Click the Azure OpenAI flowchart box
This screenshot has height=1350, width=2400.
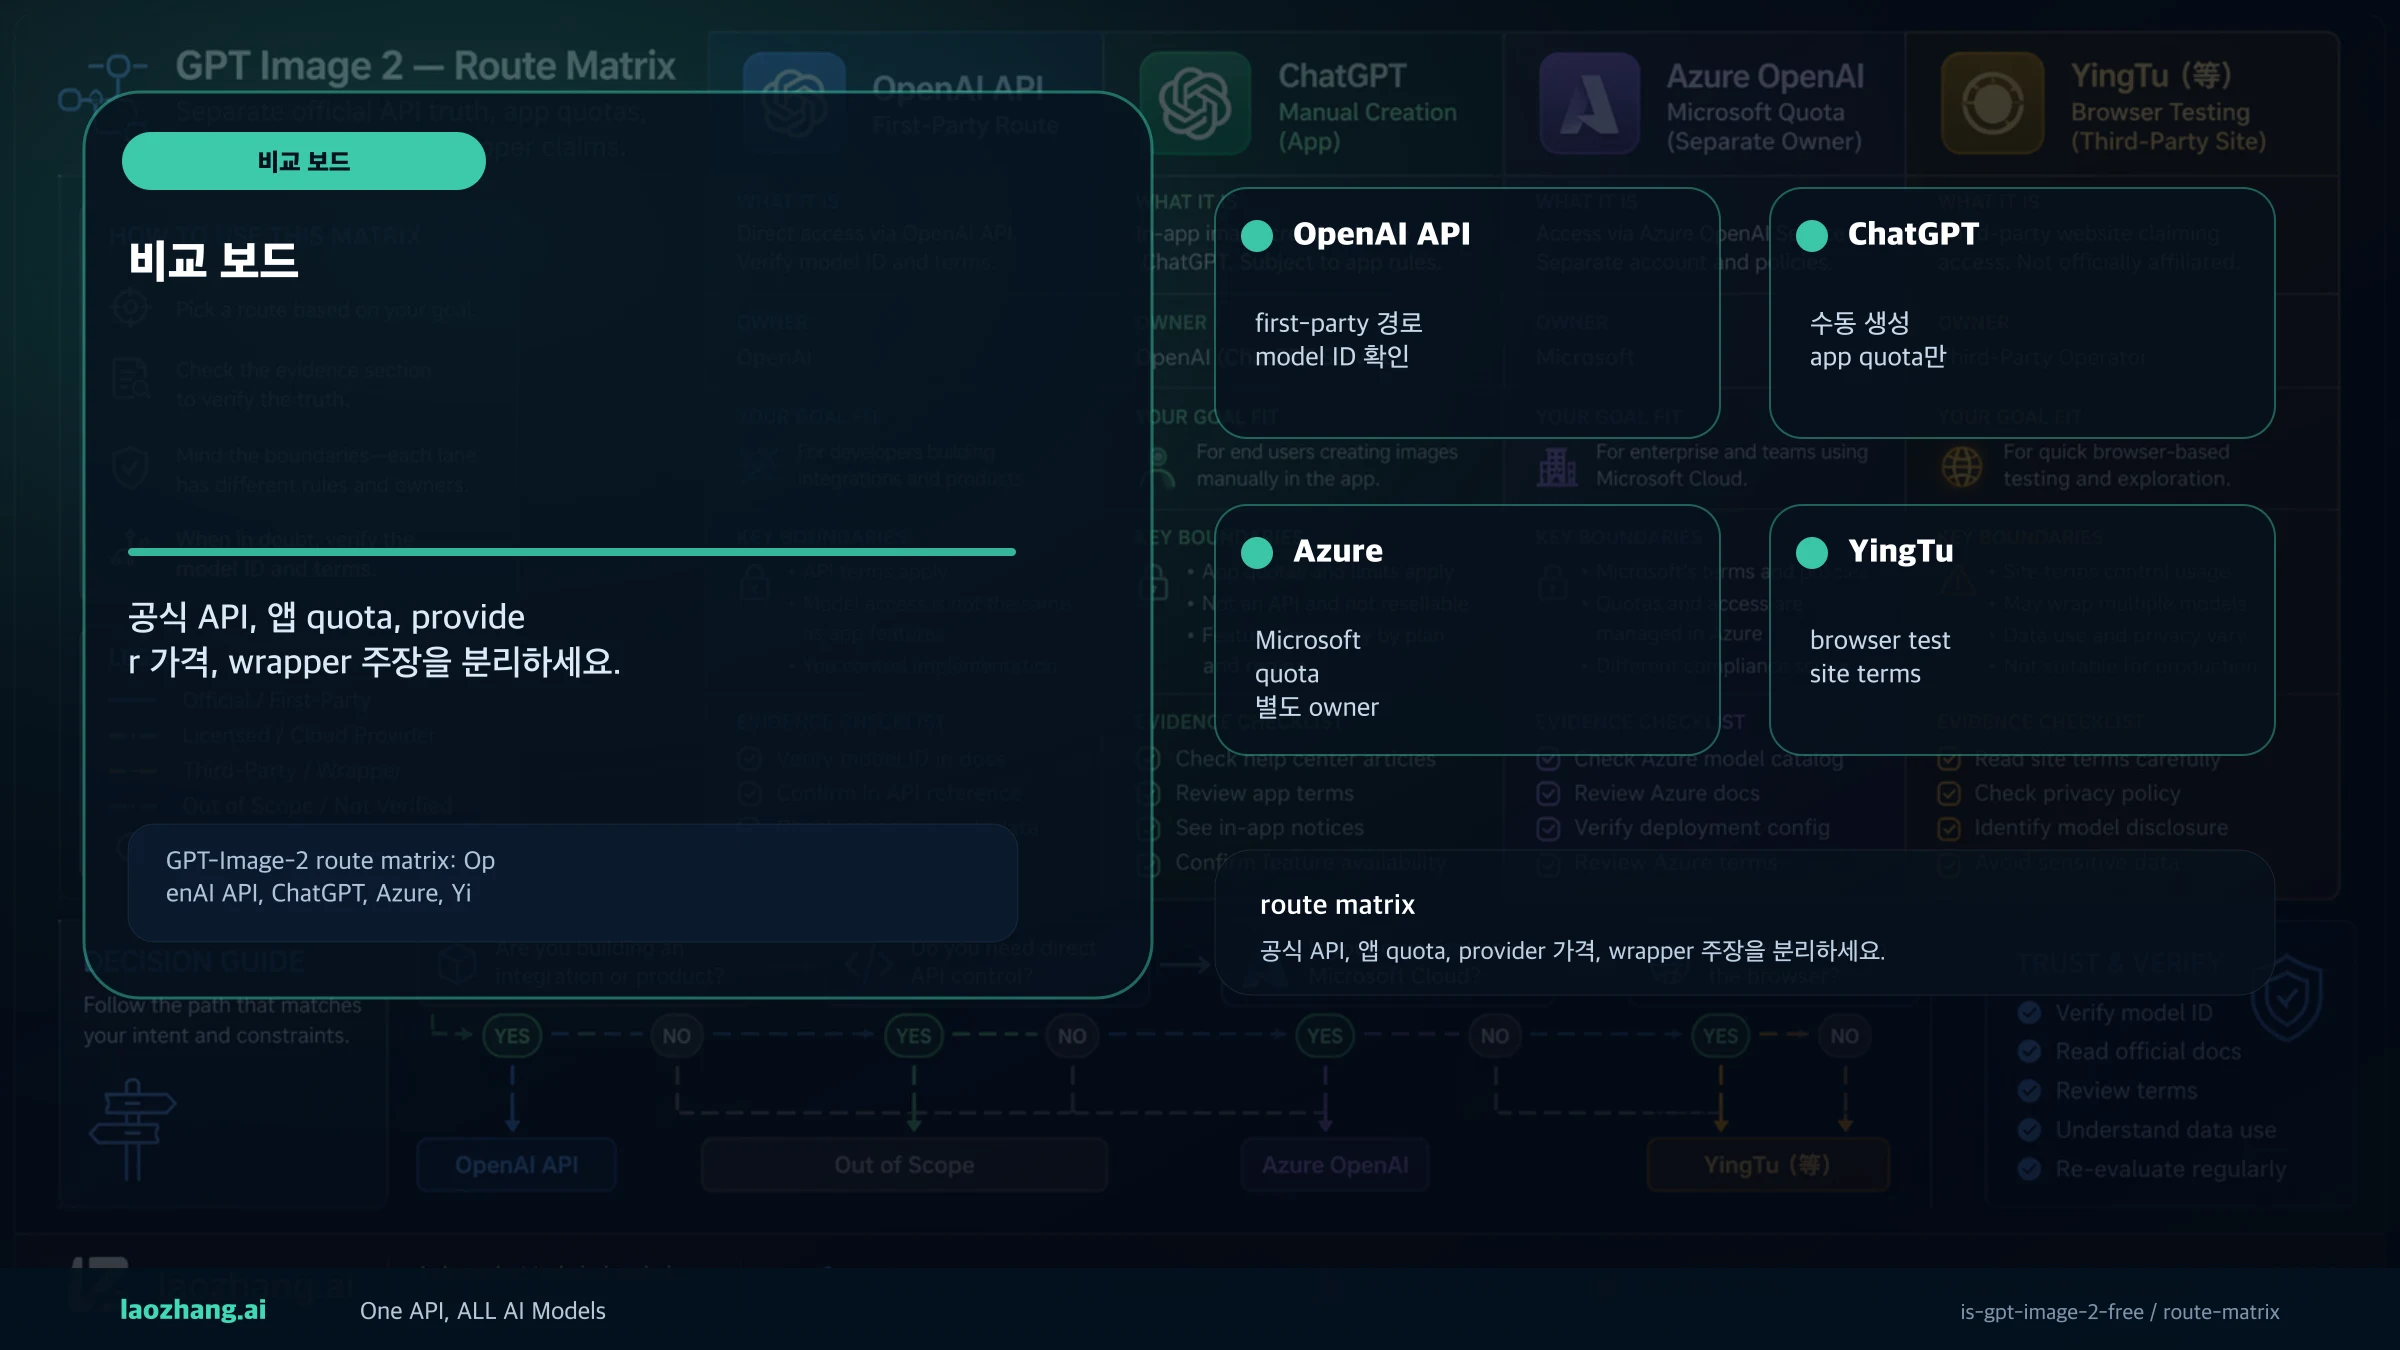tap(1335, 1165)
